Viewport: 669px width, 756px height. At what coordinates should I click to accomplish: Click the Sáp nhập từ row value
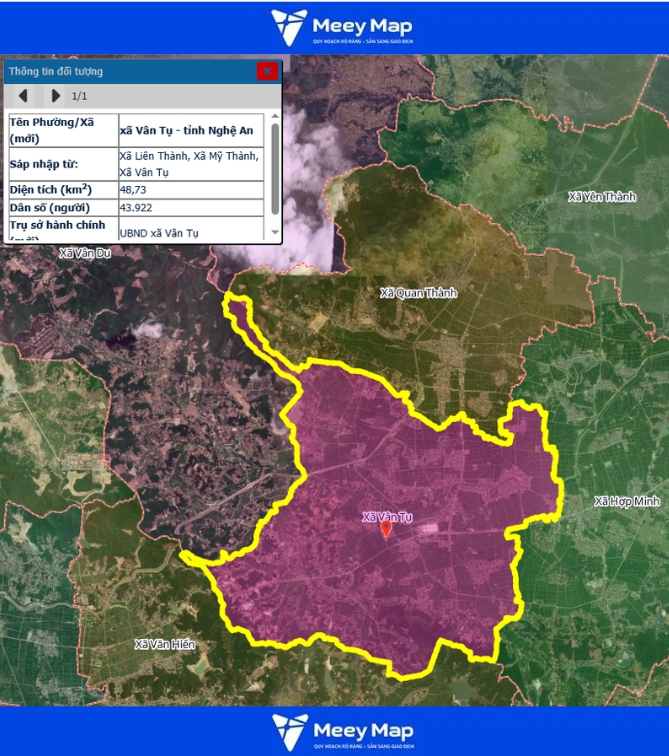[189, 164]
